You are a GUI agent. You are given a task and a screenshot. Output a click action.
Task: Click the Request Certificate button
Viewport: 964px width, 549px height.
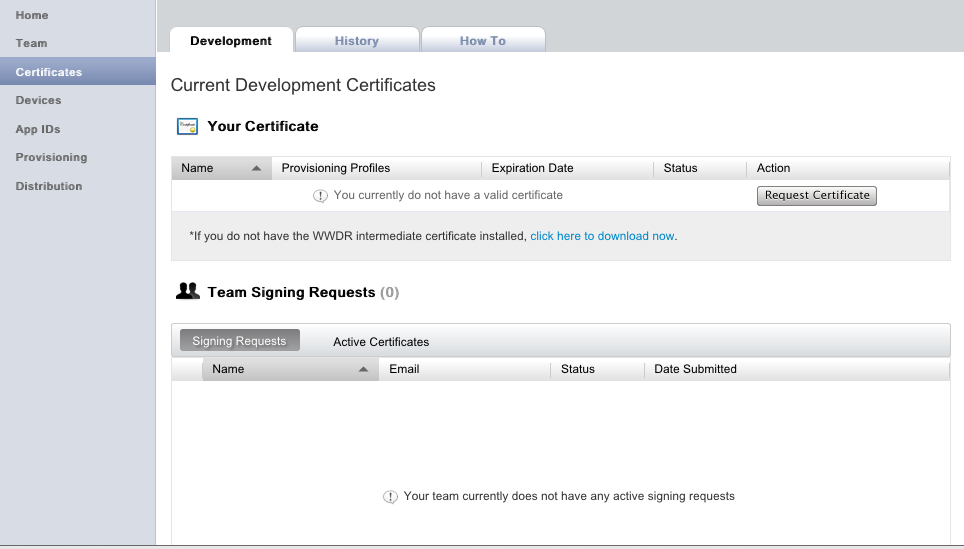pyautogui.click(x=816, y=196)
